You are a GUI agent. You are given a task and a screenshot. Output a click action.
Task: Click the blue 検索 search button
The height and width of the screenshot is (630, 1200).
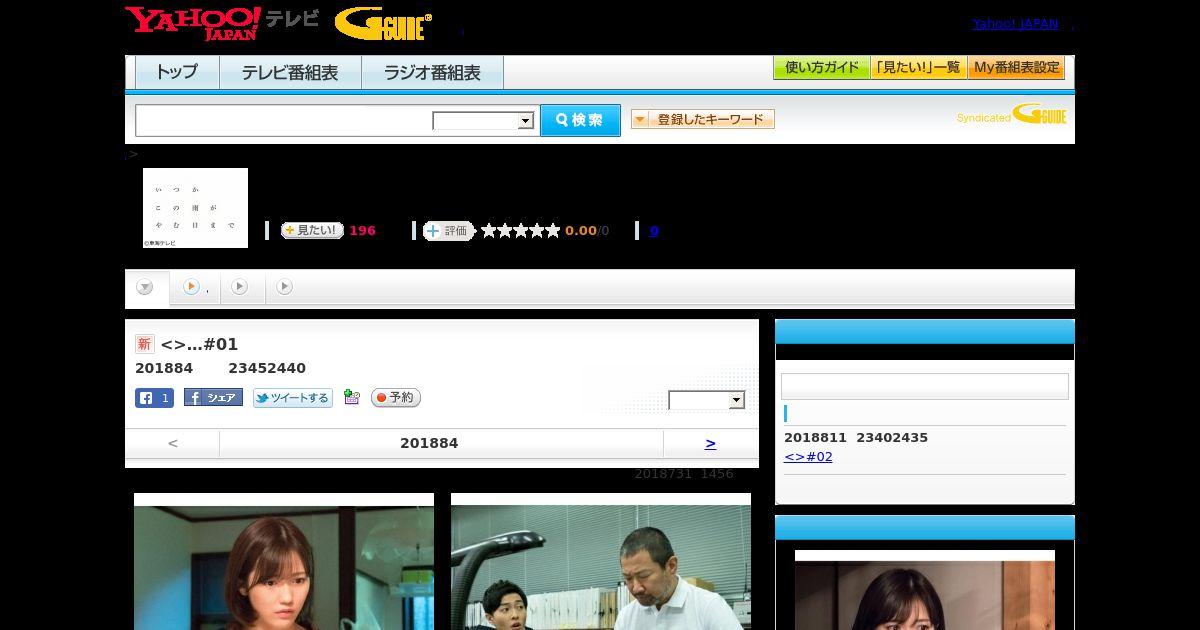(x=580, y=120)
